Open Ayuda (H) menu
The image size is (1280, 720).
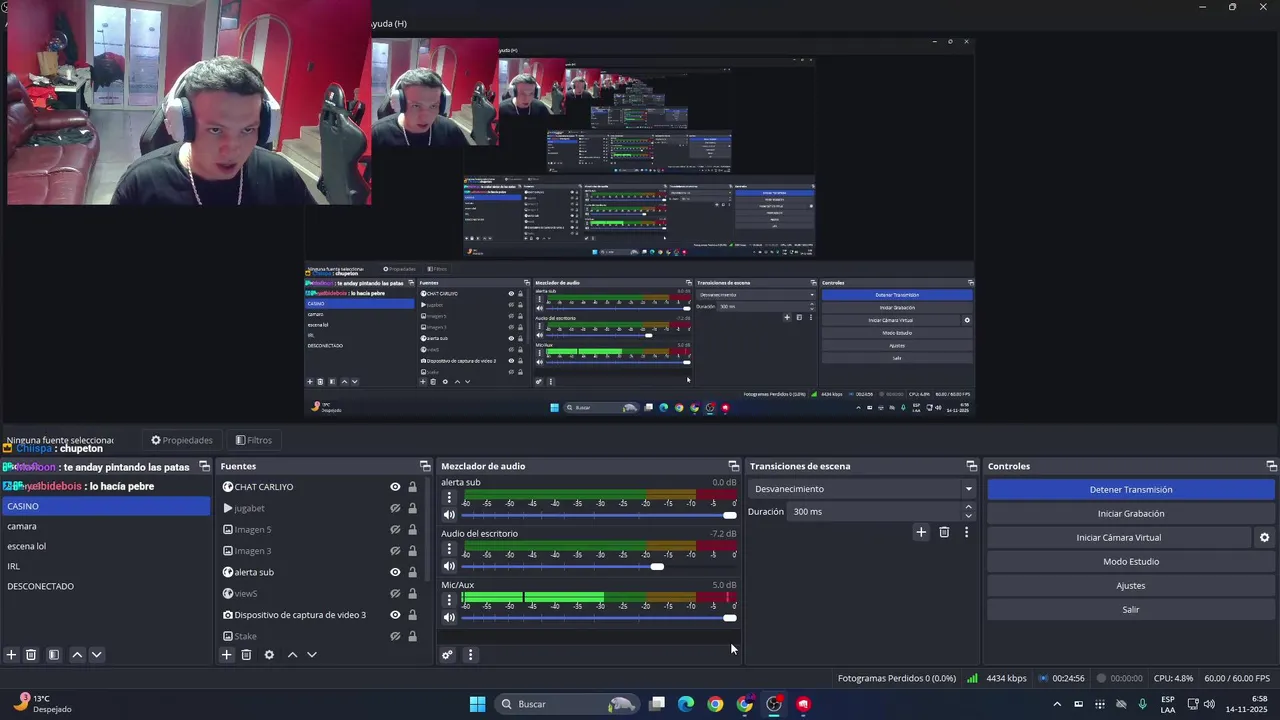tap(388, 24)
